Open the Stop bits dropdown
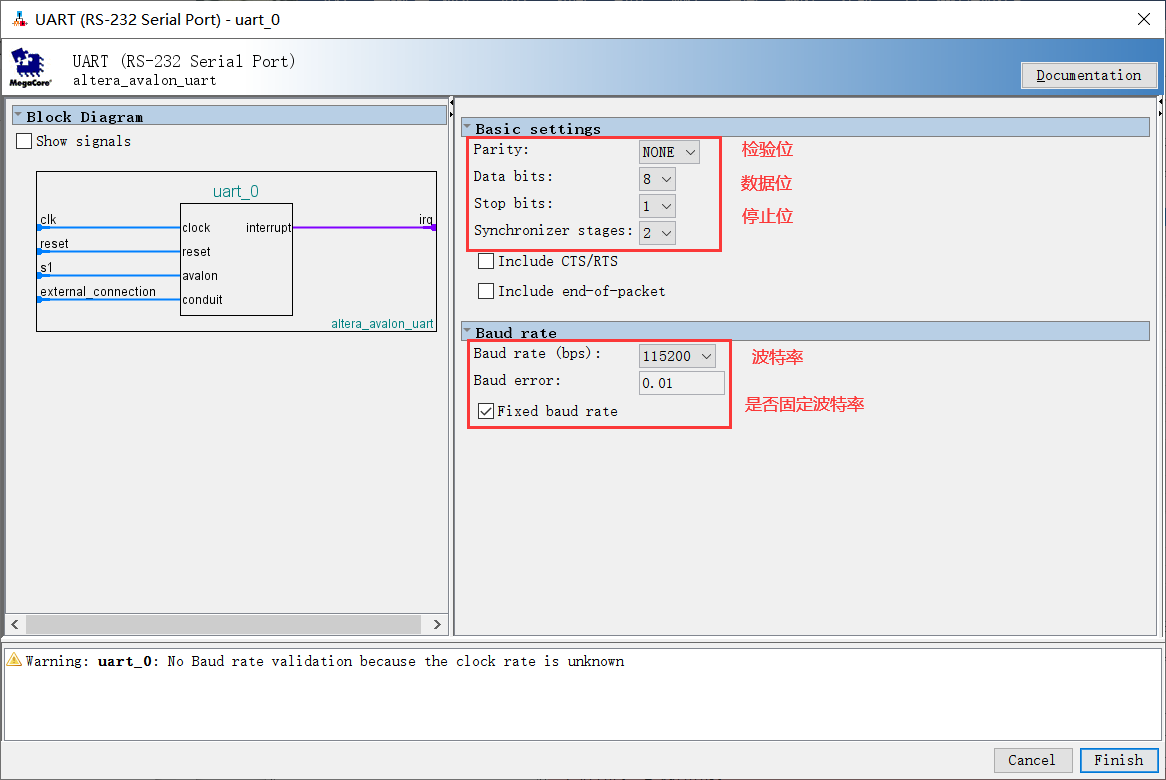This screenshot has height=780, width=1166. (x=658, y=206)
